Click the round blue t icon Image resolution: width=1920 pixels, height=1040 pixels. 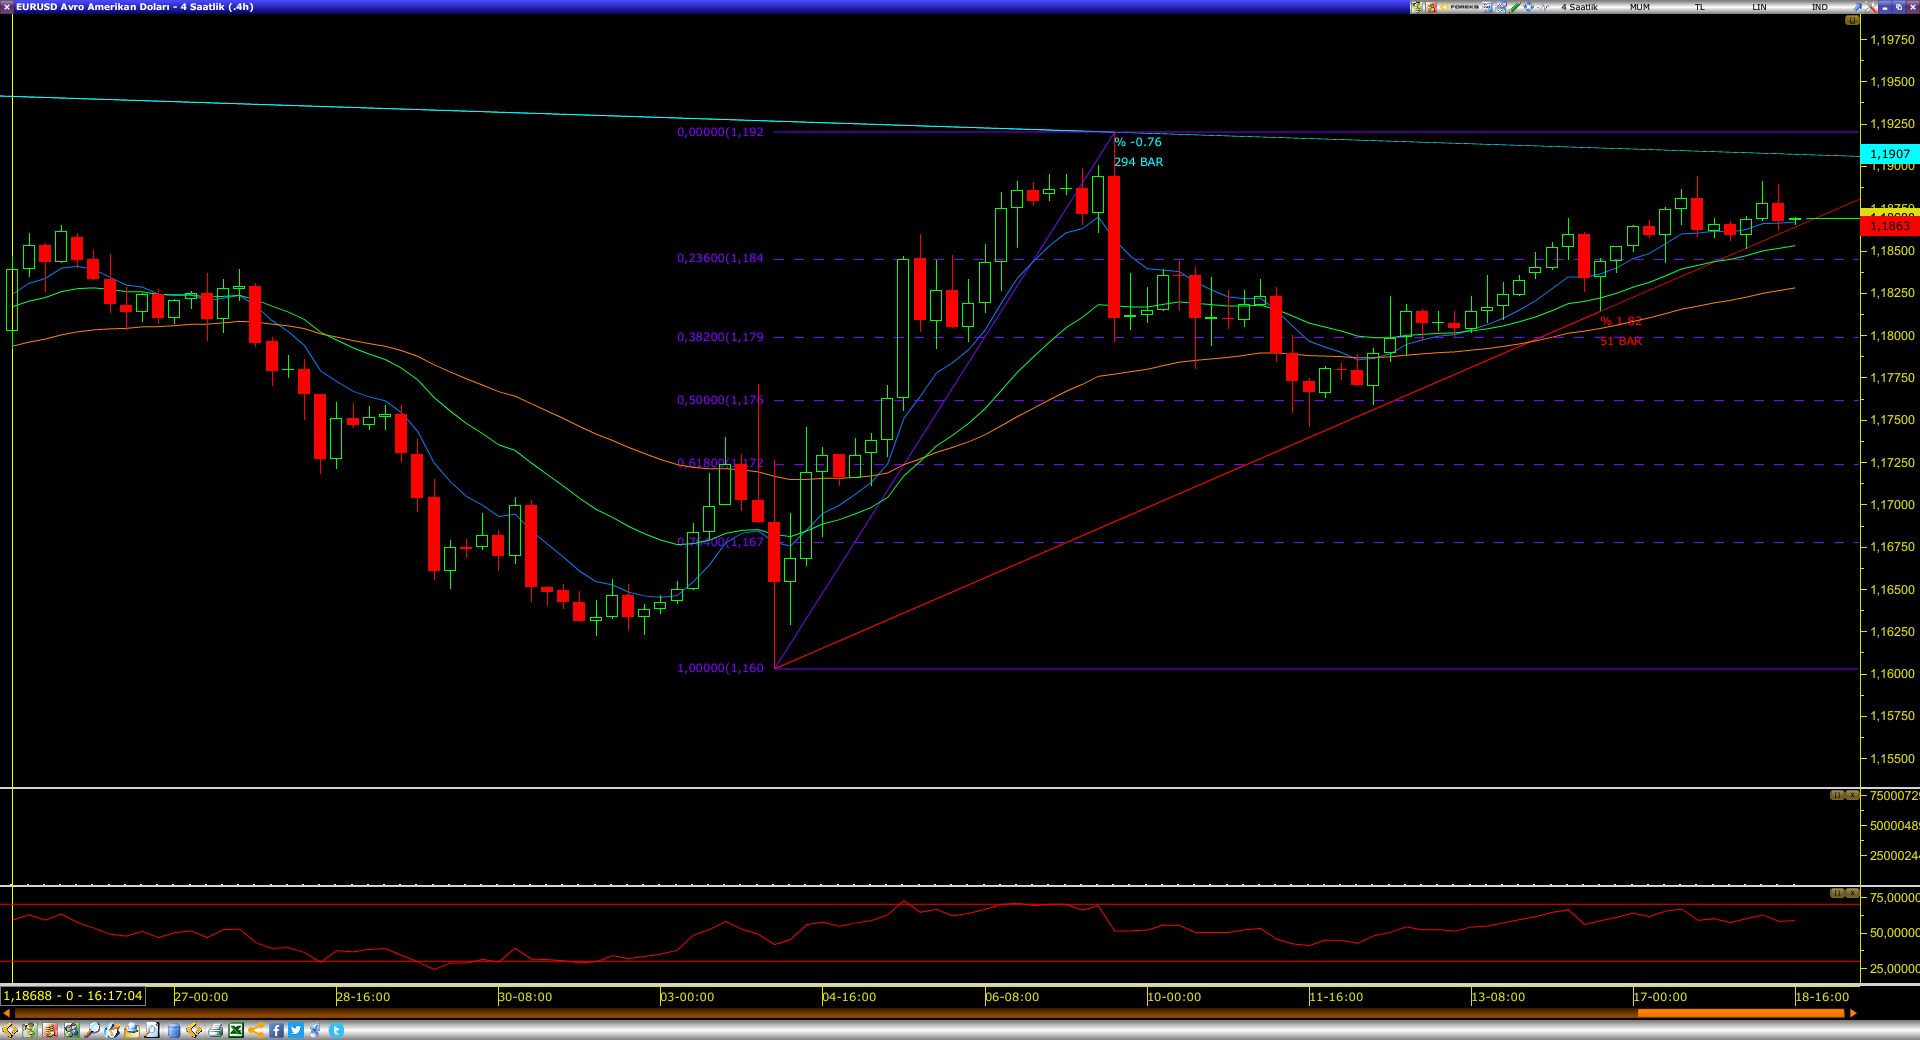(x=336, y=1030)
